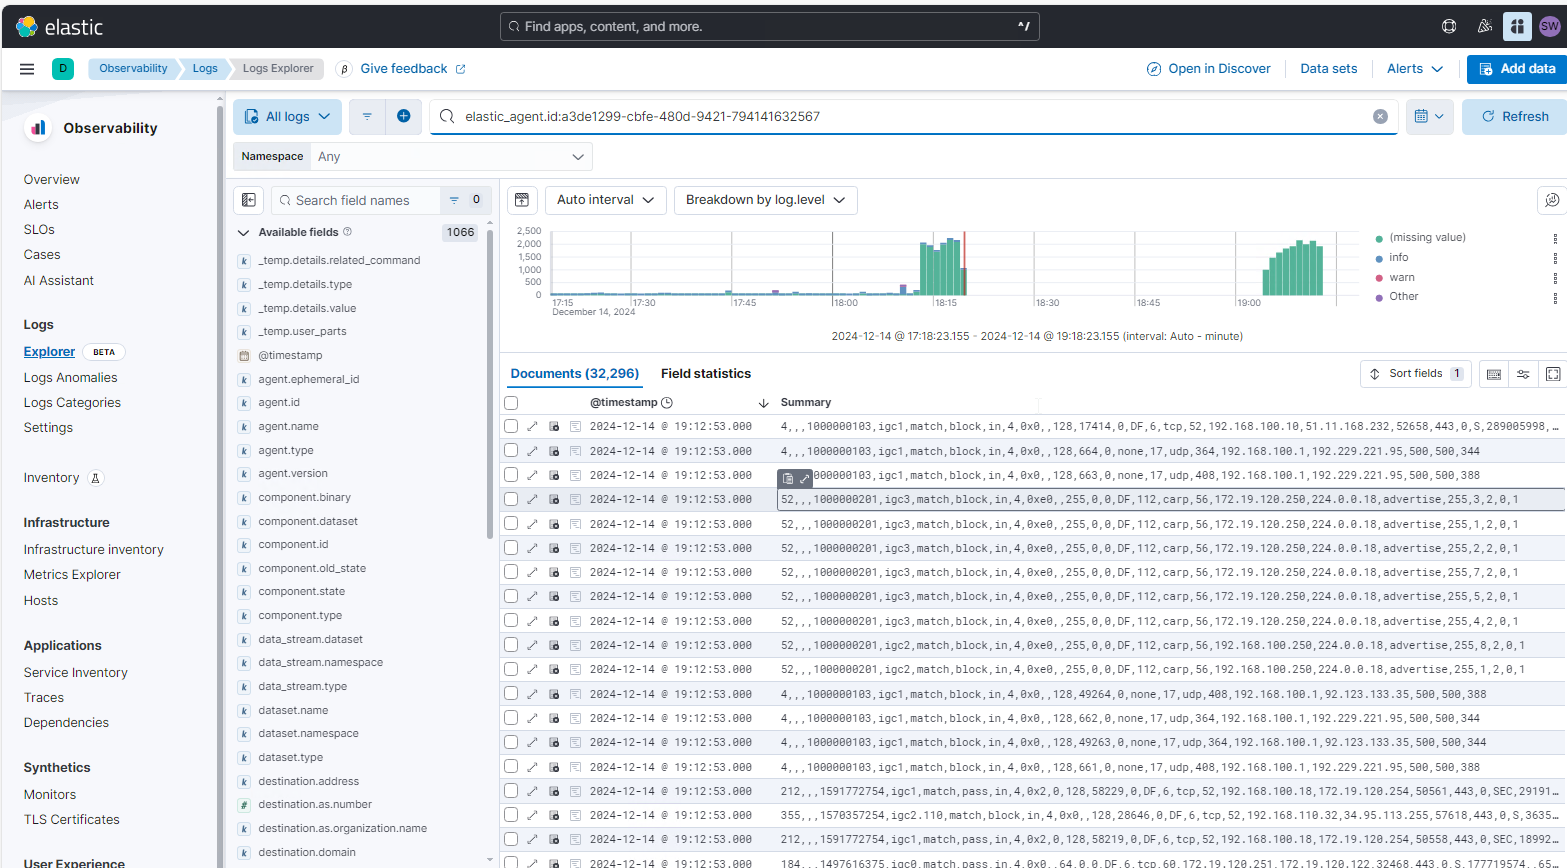
Task: Open the main navigation hamburger menu
Action: pos(27,69)
